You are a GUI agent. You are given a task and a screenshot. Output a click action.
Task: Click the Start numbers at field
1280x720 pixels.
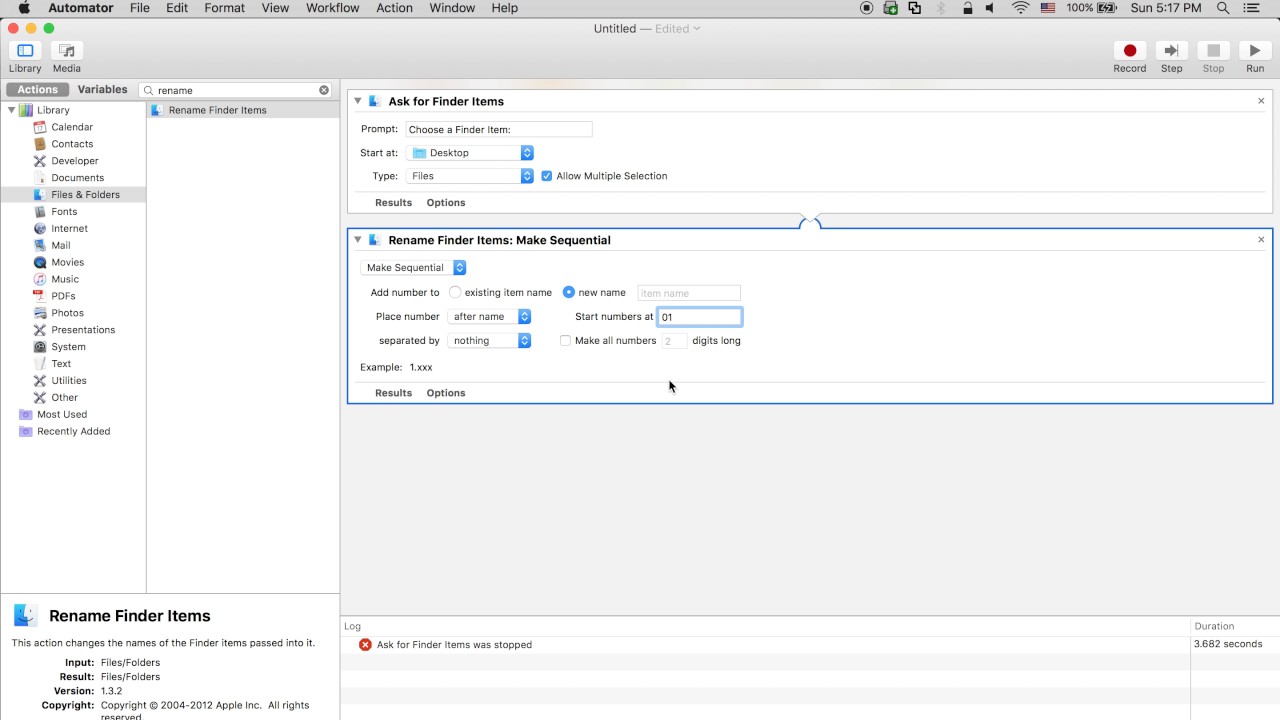tap(699, 317)
